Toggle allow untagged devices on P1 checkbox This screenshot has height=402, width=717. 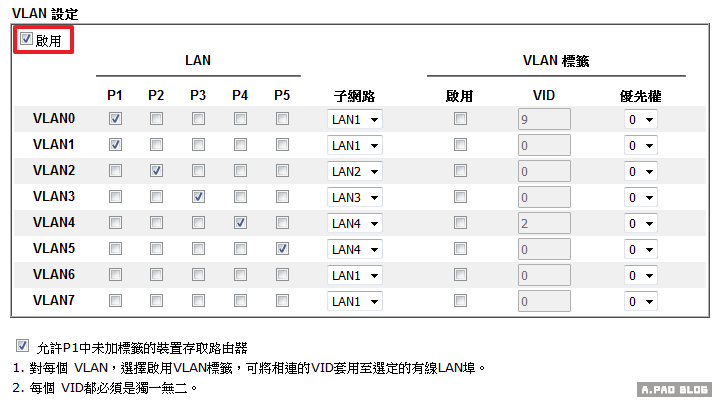point(23,346)
